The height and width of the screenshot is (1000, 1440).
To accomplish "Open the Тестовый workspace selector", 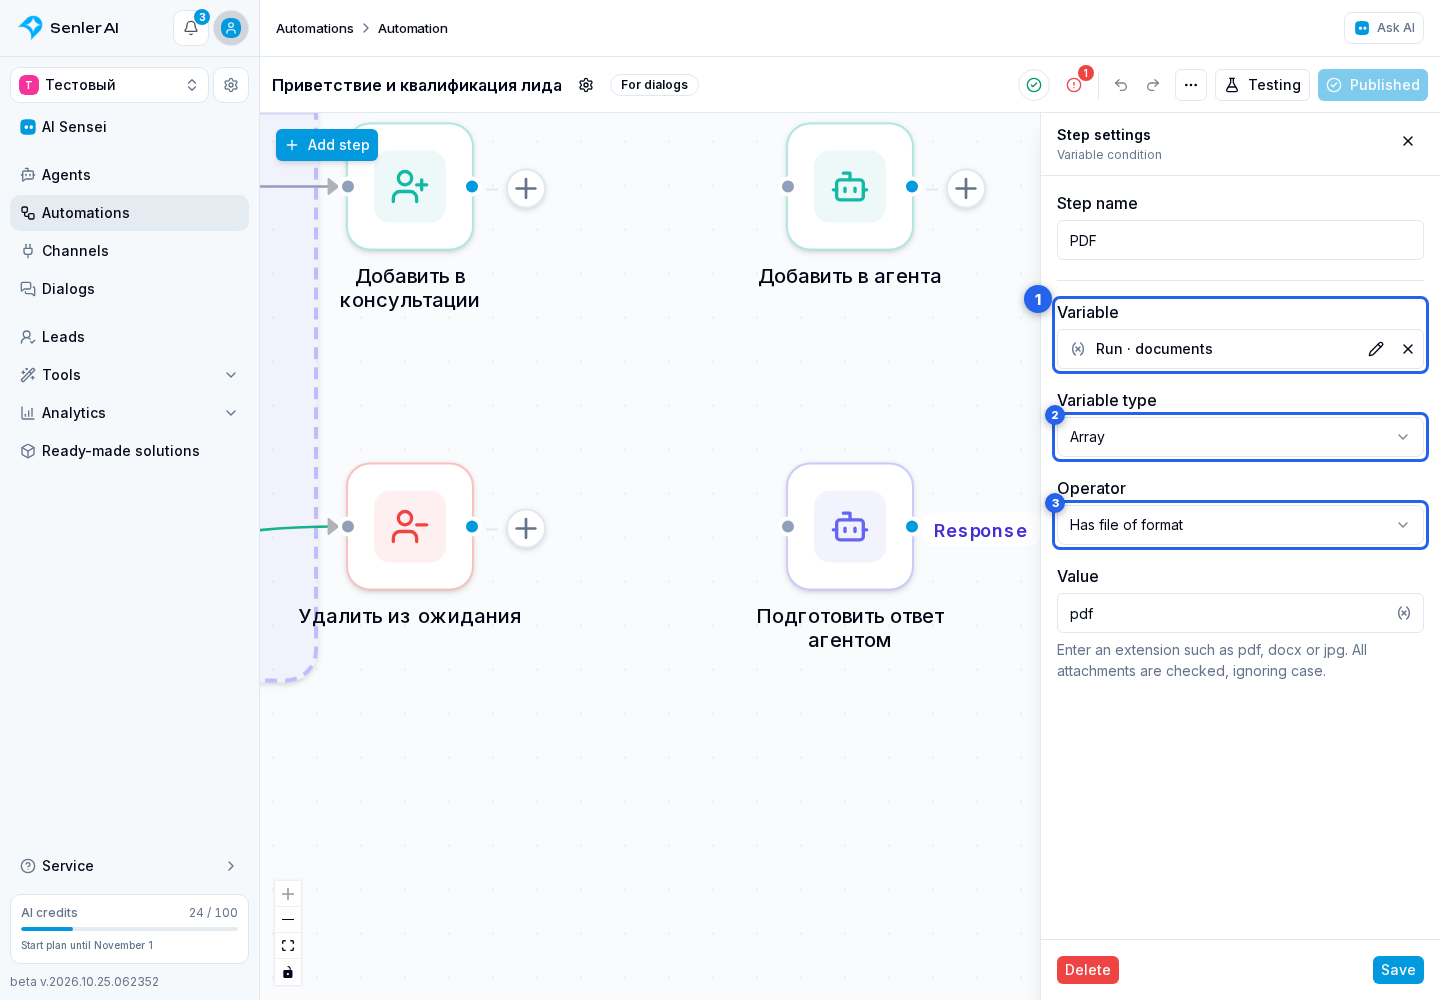I will 109,85.
